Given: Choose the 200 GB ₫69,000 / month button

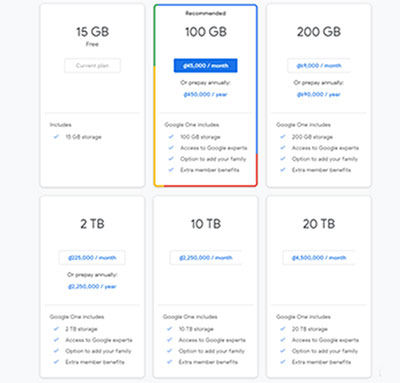Looking at the screenshot, I should (319, 66).
